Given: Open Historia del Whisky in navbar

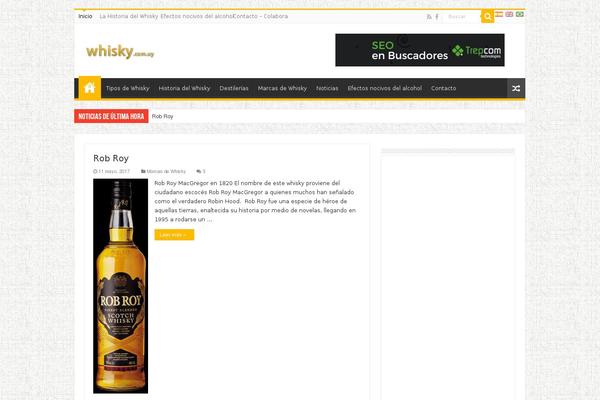Looking at the screenshot, I should pos(184,88).
